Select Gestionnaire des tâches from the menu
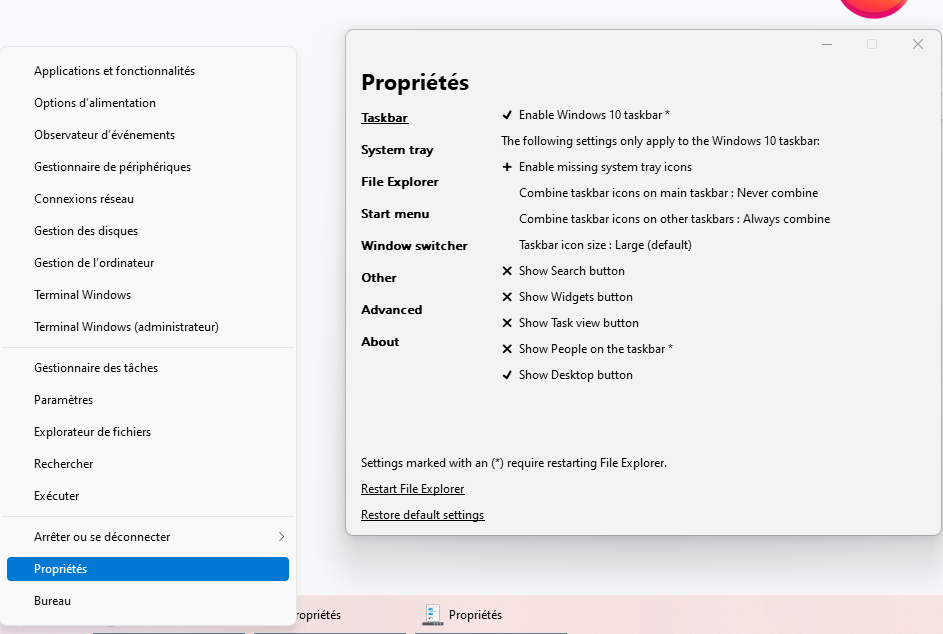Screen dimensions: 943x634 96,368
